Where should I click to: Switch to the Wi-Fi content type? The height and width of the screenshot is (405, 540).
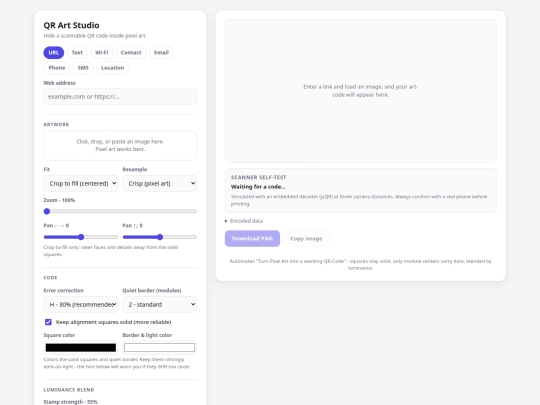tap(102, 53)
